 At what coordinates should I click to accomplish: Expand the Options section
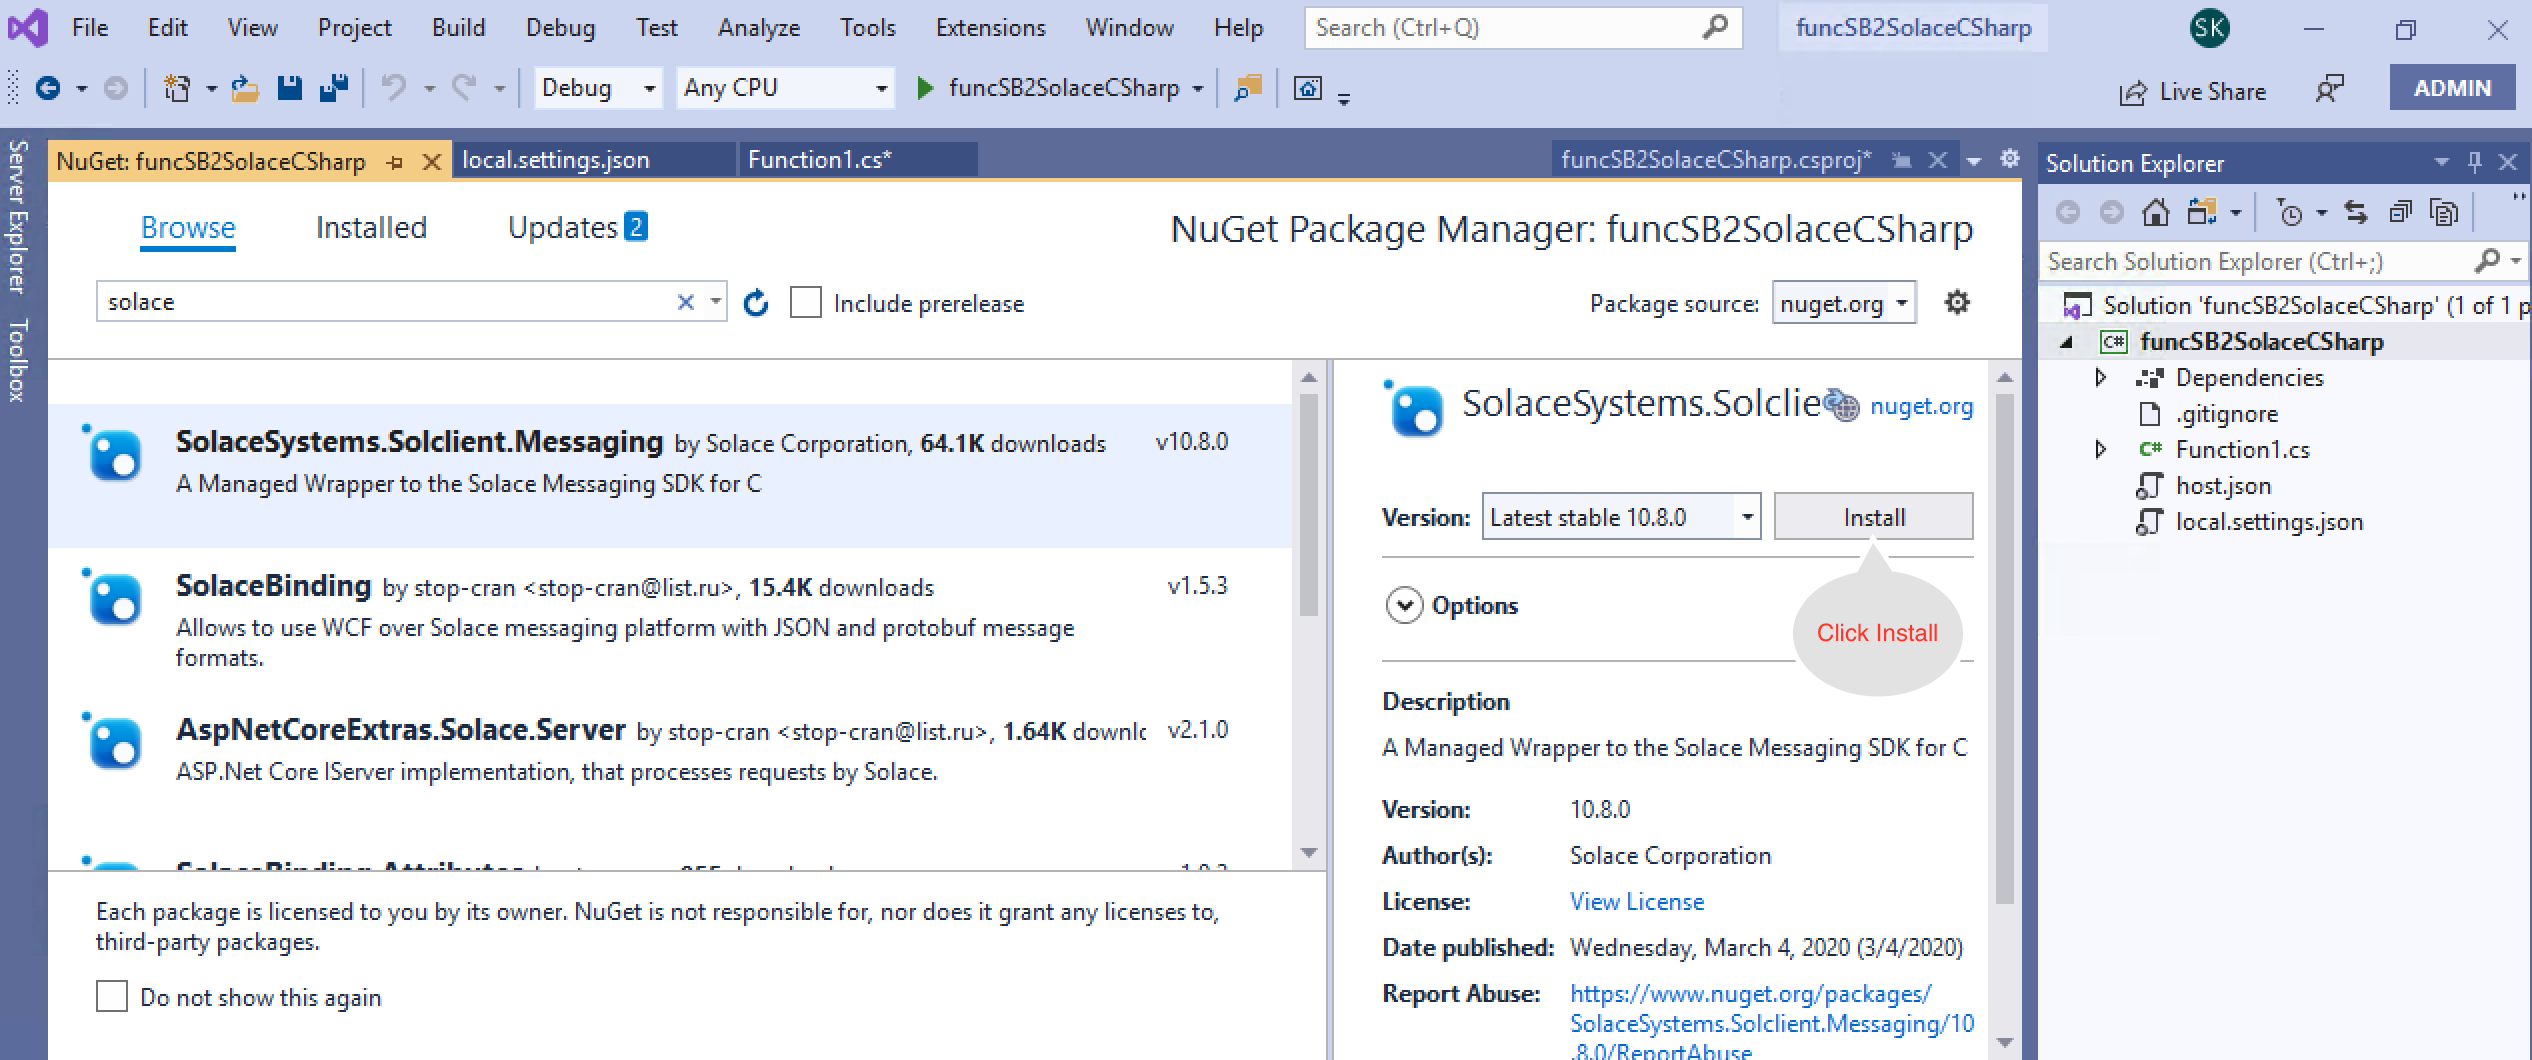1404,606
